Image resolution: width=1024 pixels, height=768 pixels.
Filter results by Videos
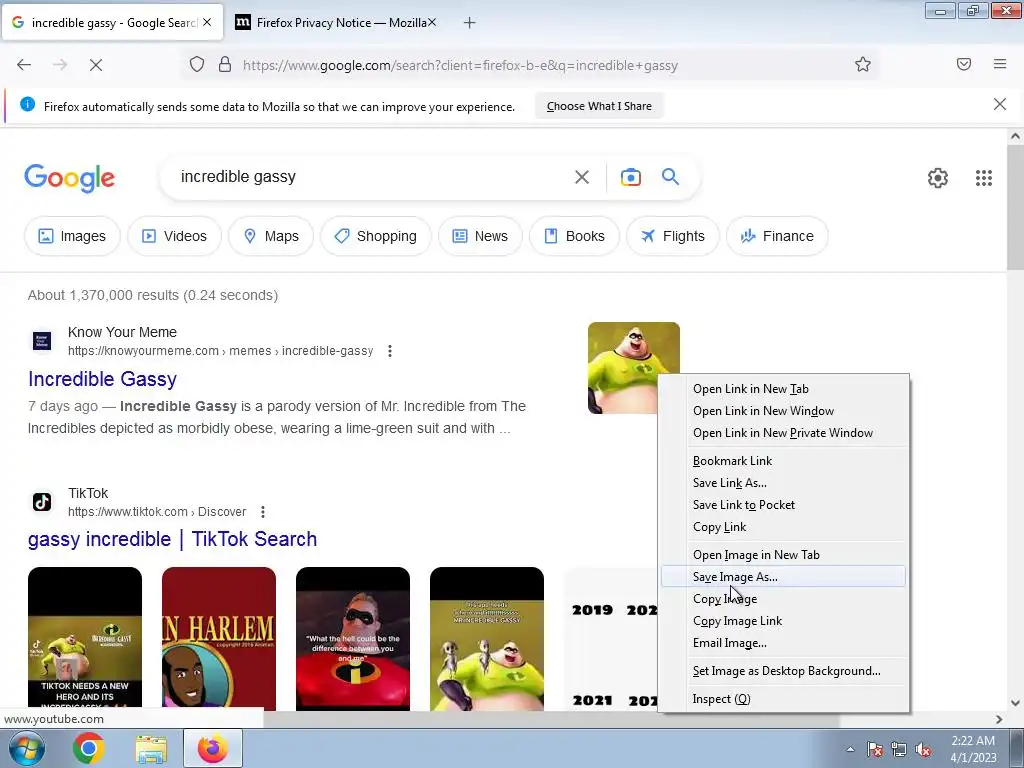[x=174, y=236]
